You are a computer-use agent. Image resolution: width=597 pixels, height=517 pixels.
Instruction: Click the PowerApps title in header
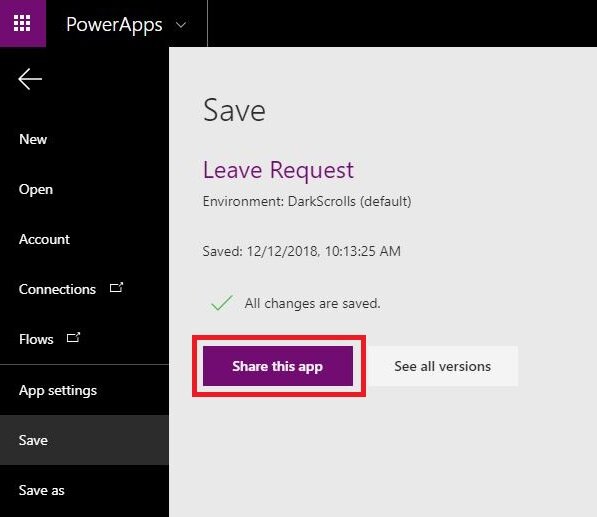tap(114, 25)
